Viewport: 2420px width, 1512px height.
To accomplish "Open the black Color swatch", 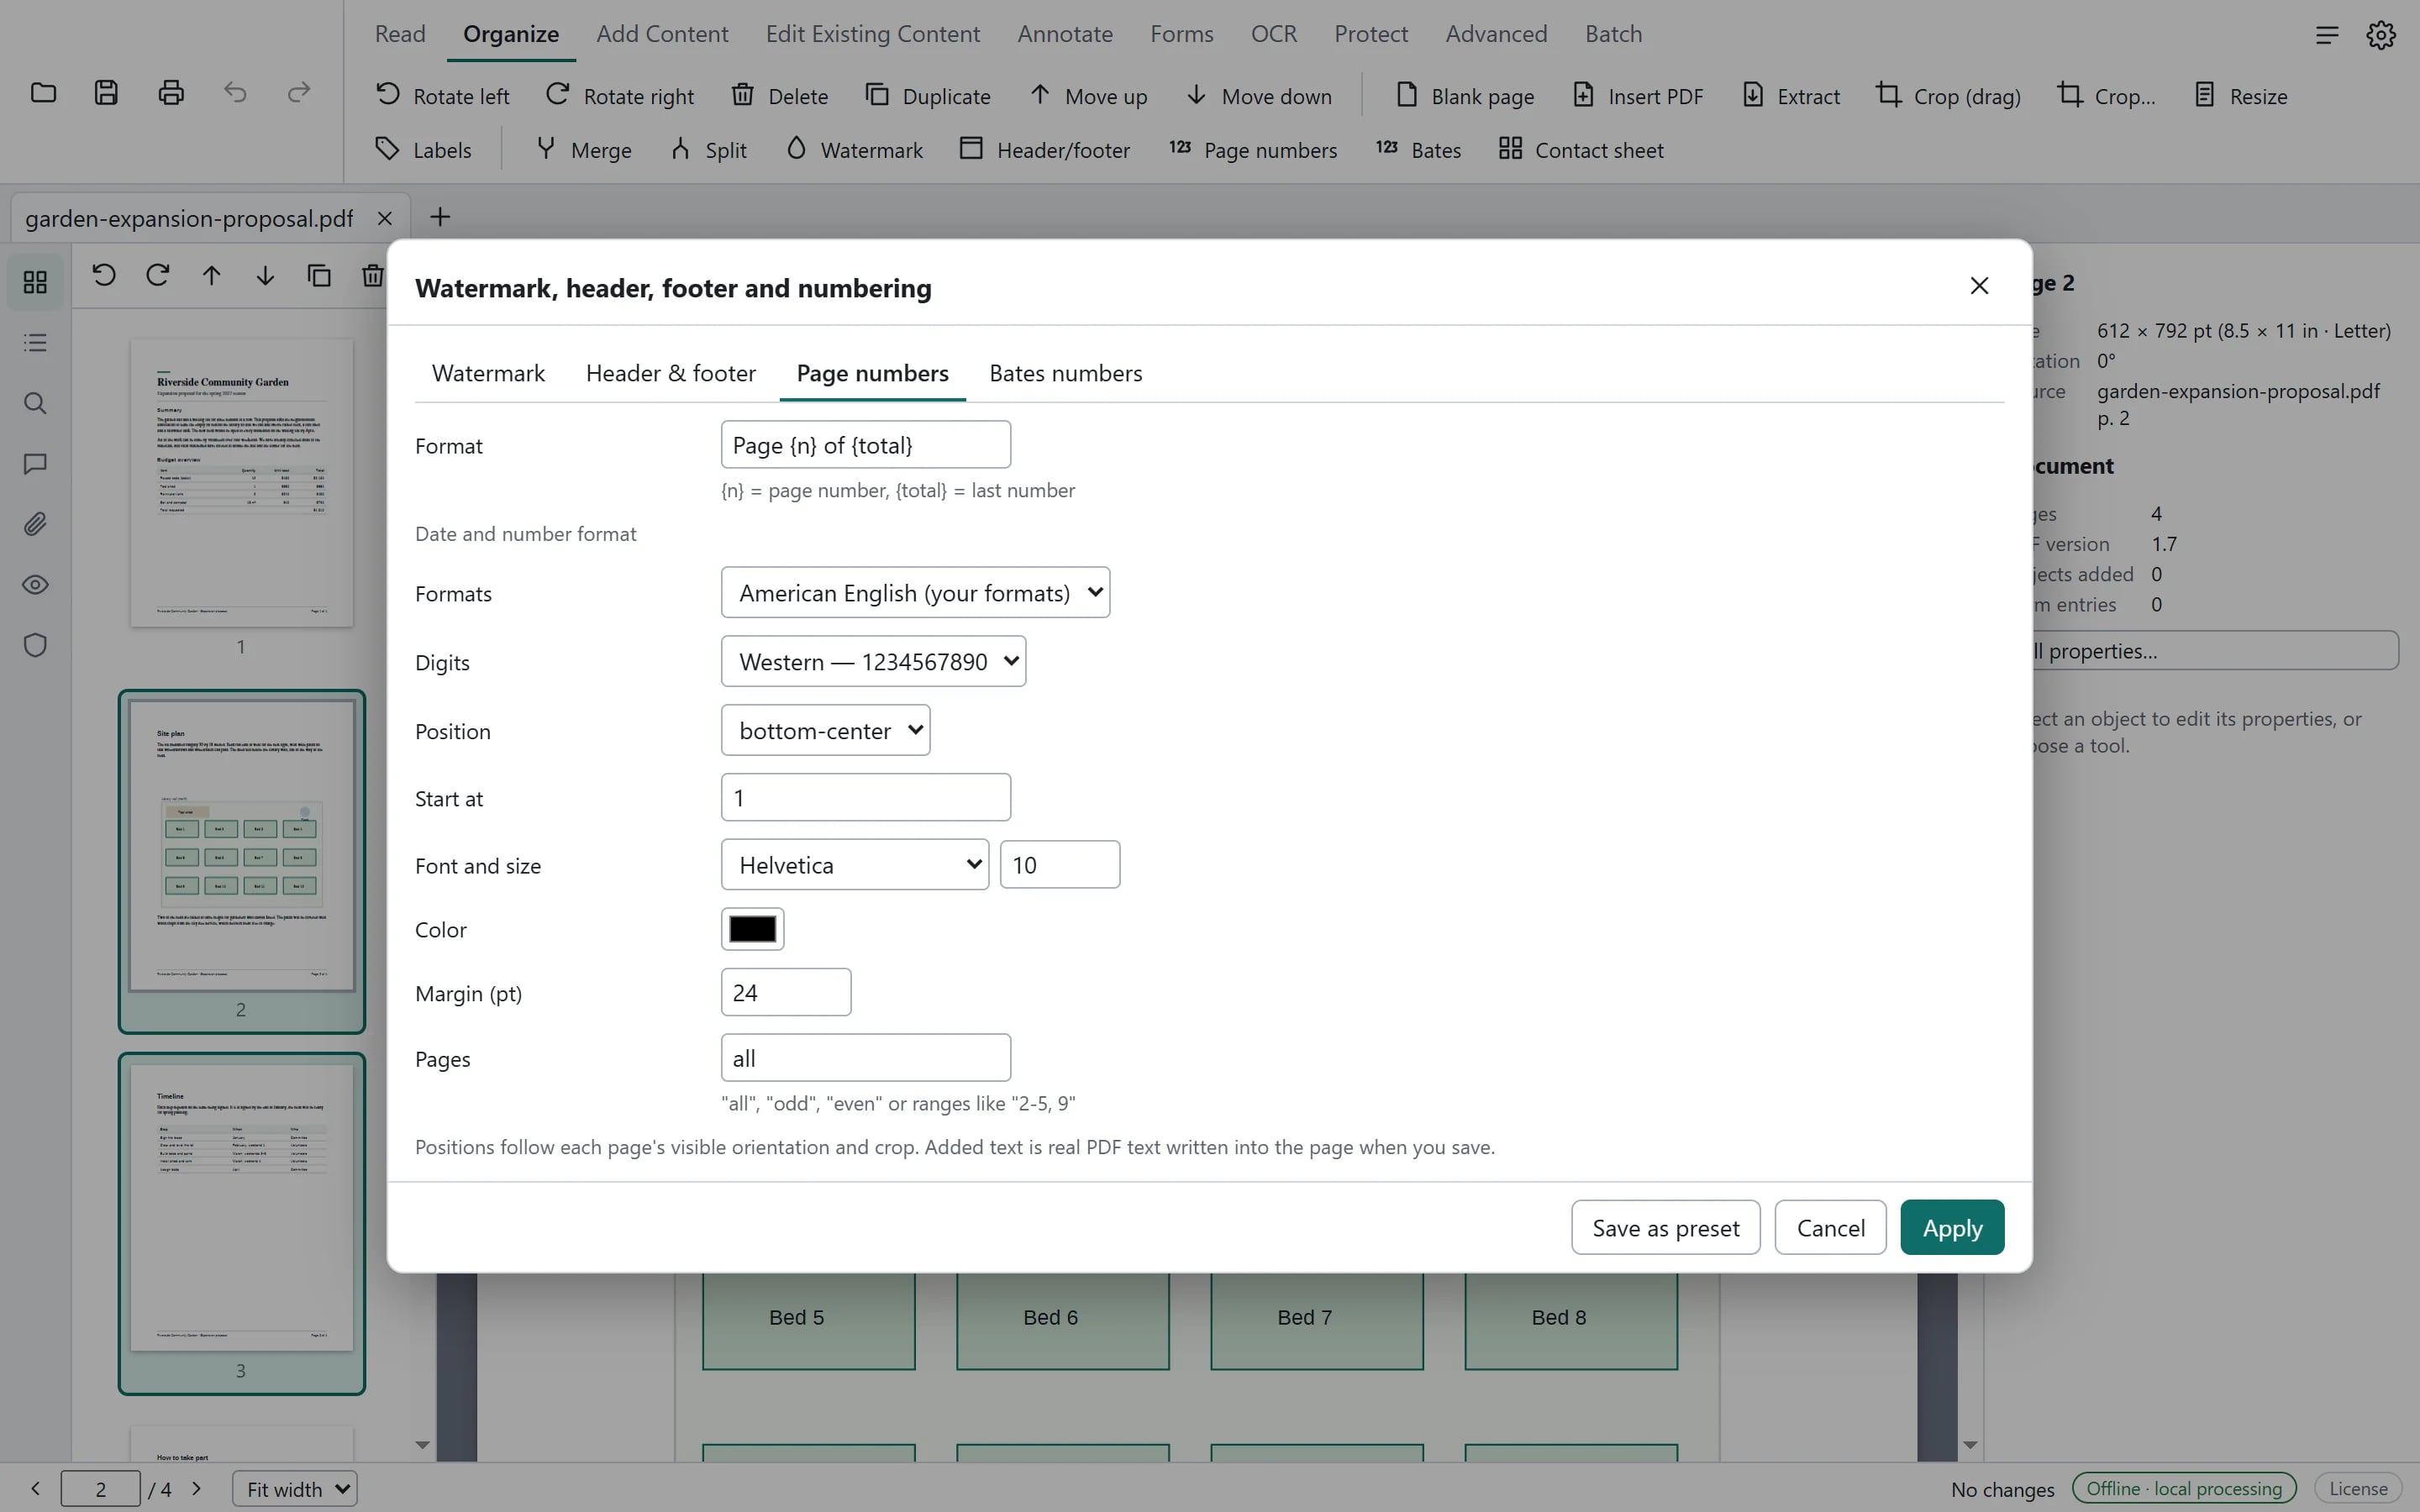I will 752,929.
